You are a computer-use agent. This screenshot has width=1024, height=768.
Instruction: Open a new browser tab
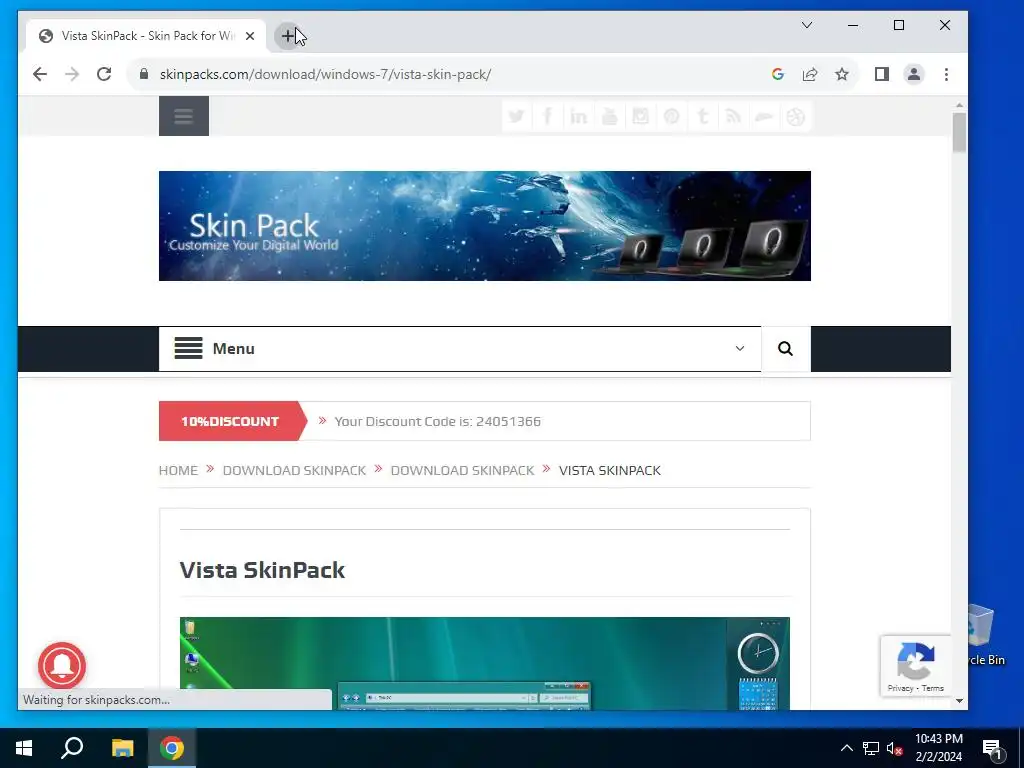tap(288, 36)
